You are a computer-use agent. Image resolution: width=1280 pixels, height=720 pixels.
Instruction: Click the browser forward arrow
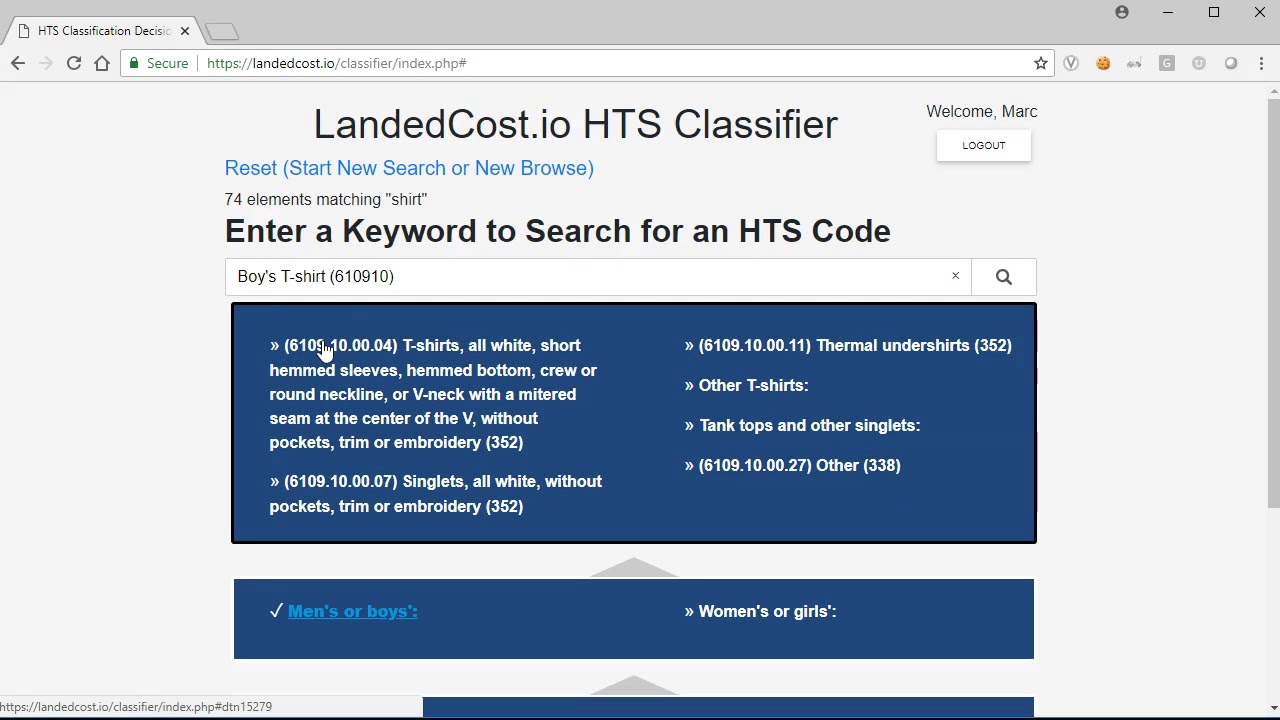pos(46,63)
